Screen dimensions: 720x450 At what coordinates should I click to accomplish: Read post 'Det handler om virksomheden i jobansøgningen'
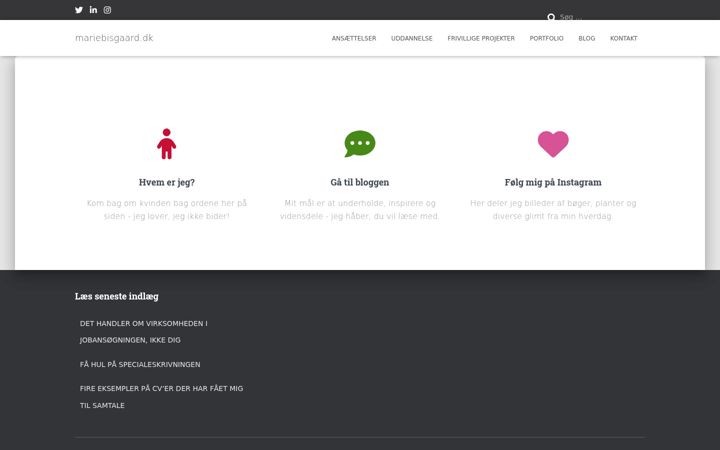coord(143,332)
